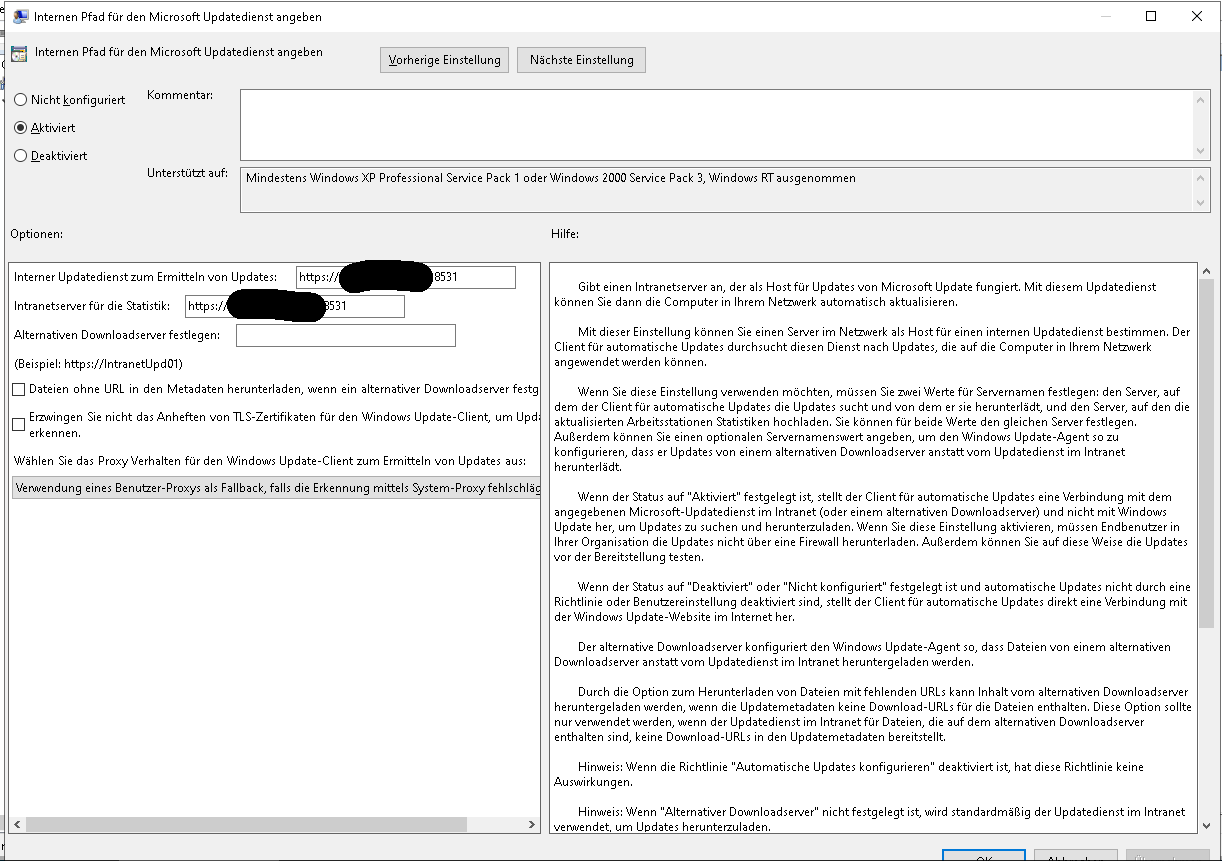
Task: Minimize the policy settings window
Action: tap(1105, 17)
